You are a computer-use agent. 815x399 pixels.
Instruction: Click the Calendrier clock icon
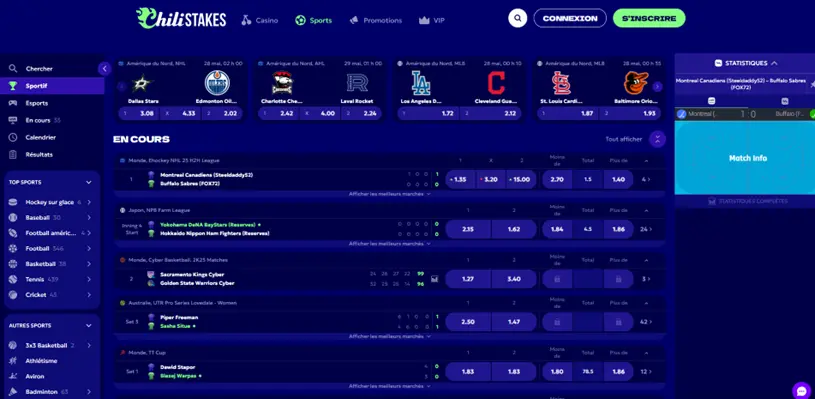[14, 138]
